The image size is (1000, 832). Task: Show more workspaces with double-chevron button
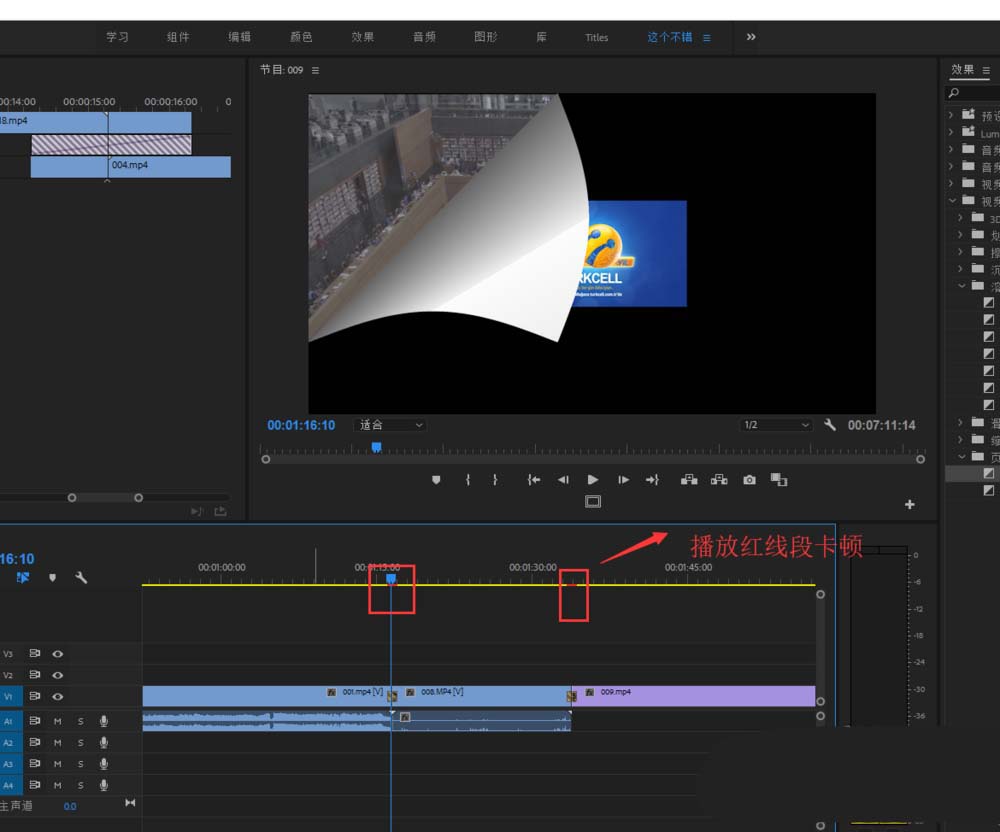click(x=751, y=37)
